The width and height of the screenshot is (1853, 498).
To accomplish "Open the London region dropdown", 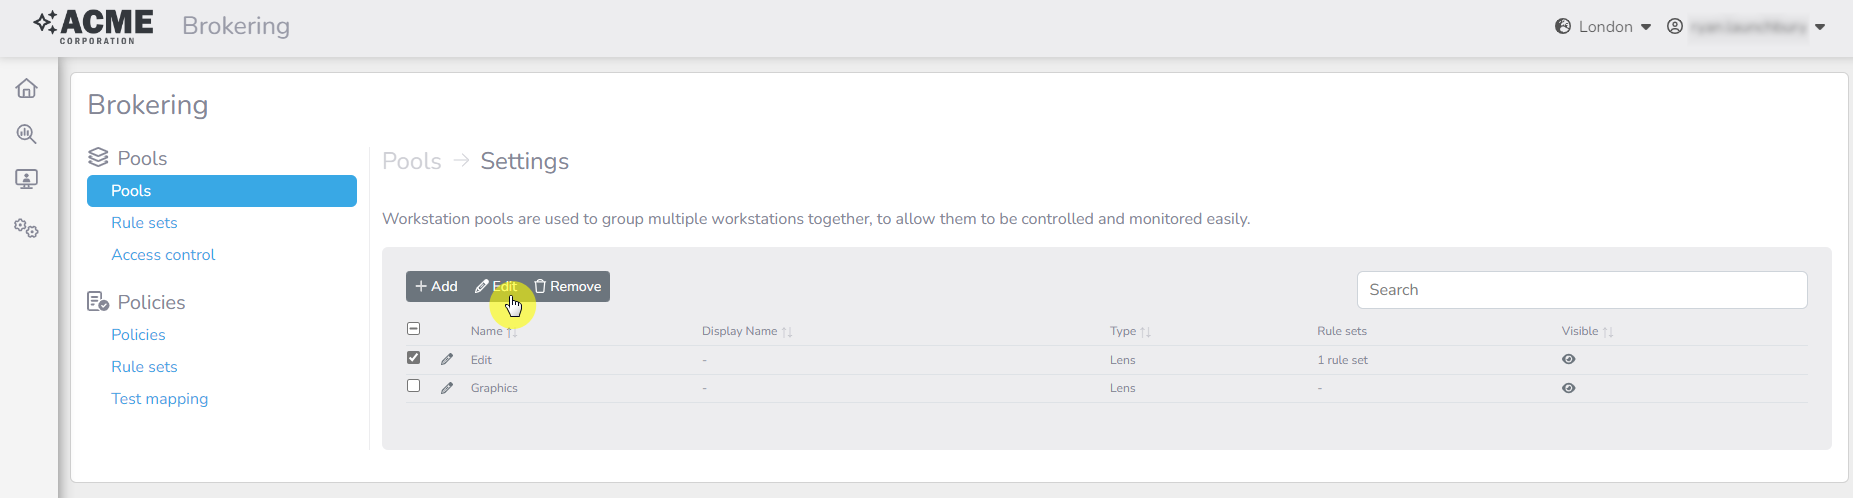I will [x=1604, y=27].
